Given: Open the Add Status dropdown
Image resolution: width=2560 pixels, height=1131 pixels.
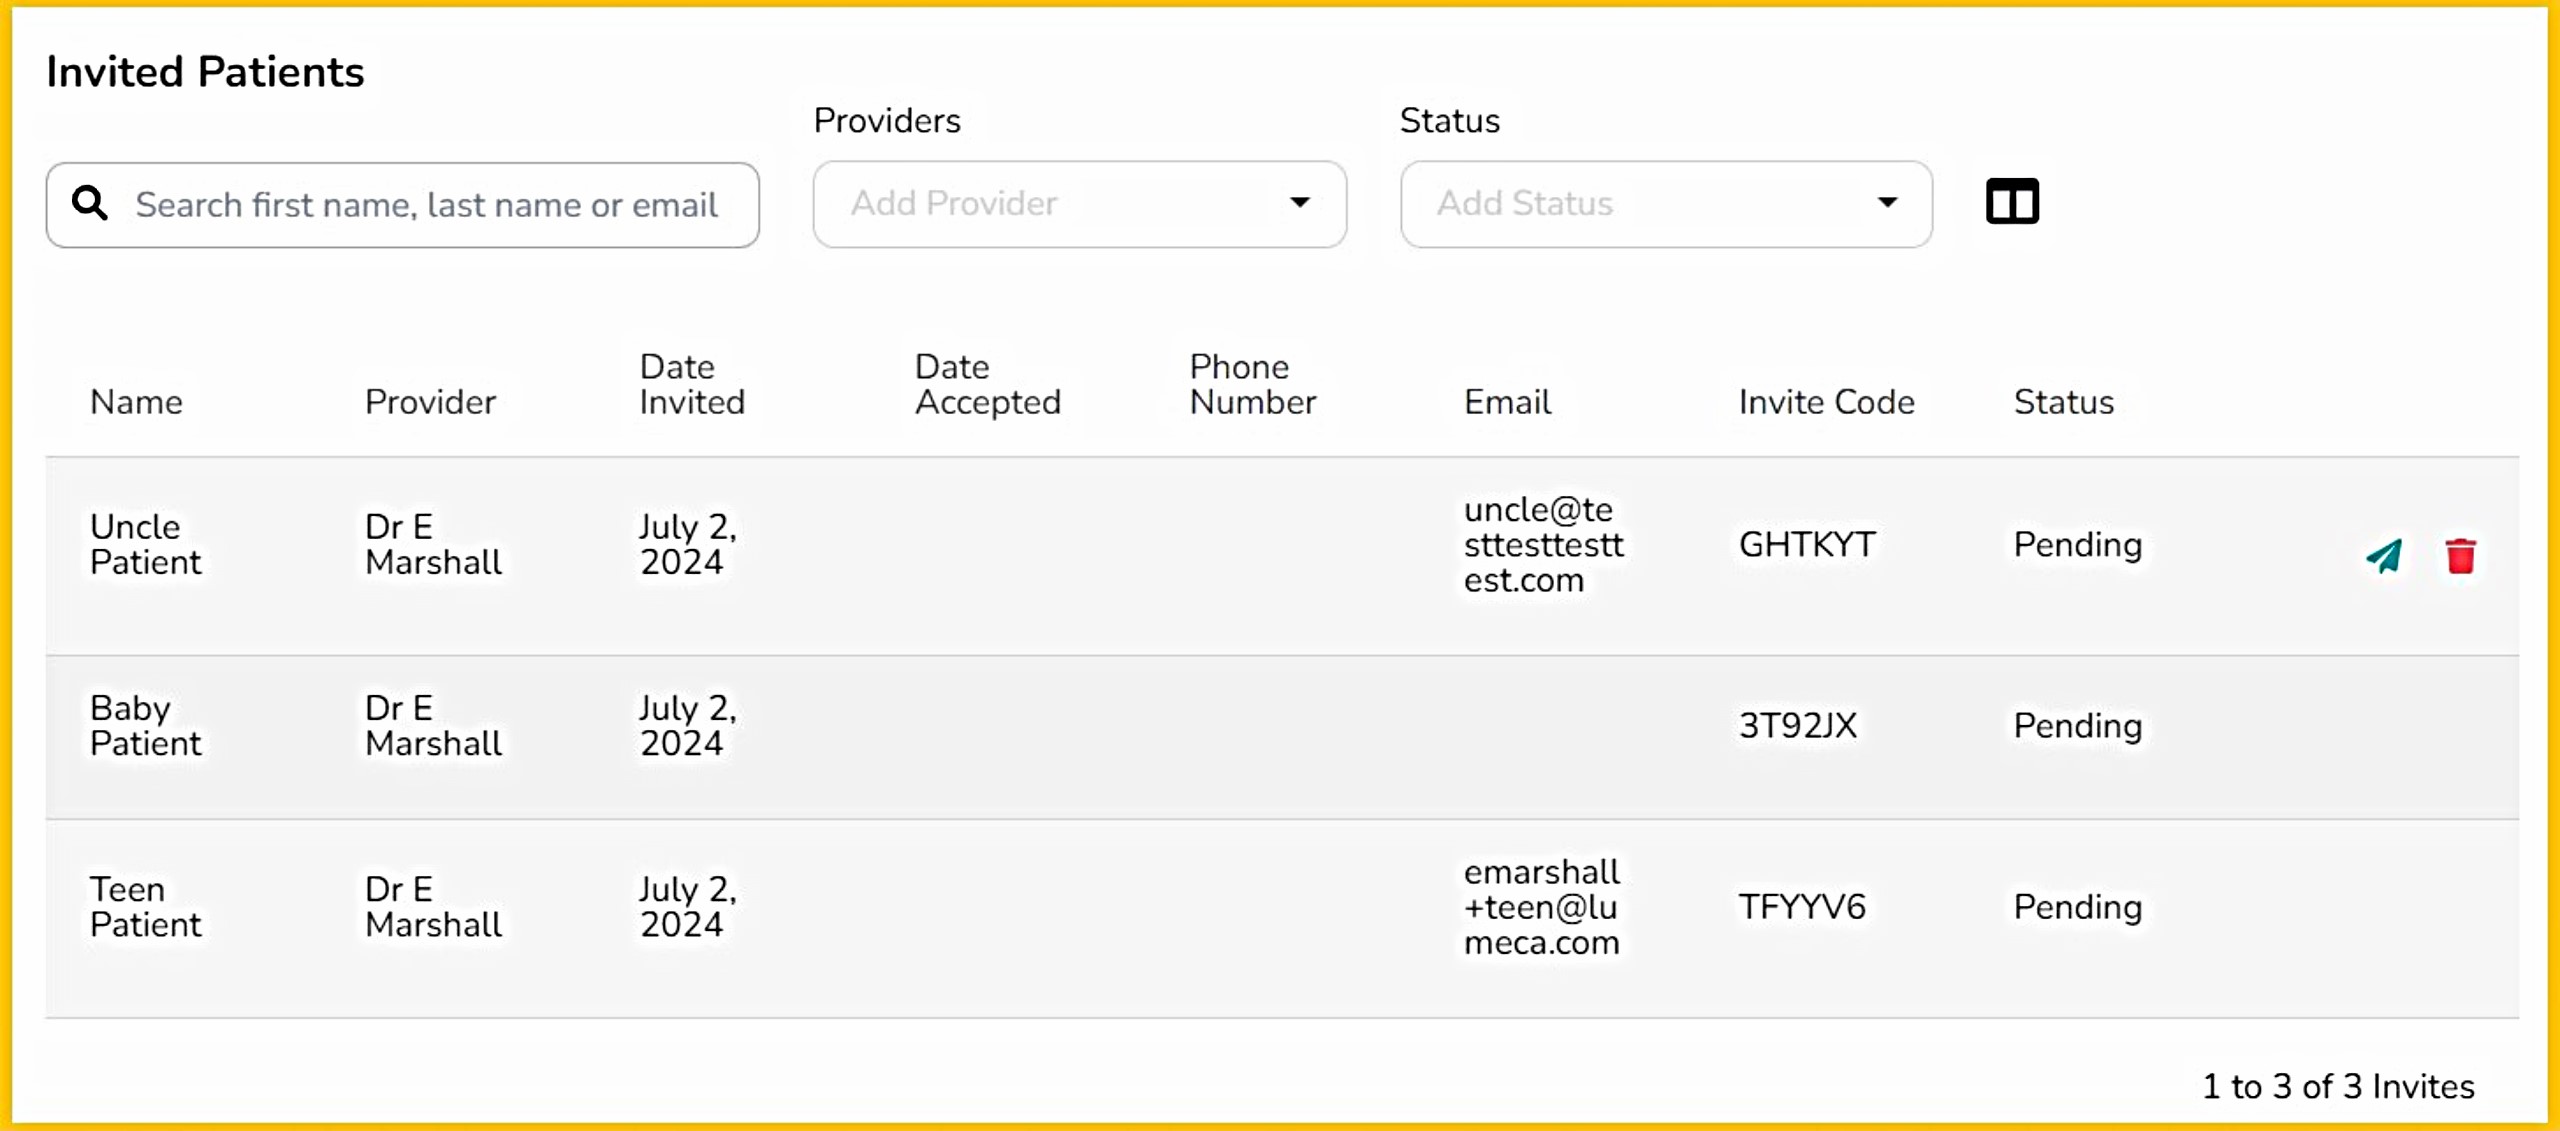Looking at the screenshot, I should coord(1665,204).
